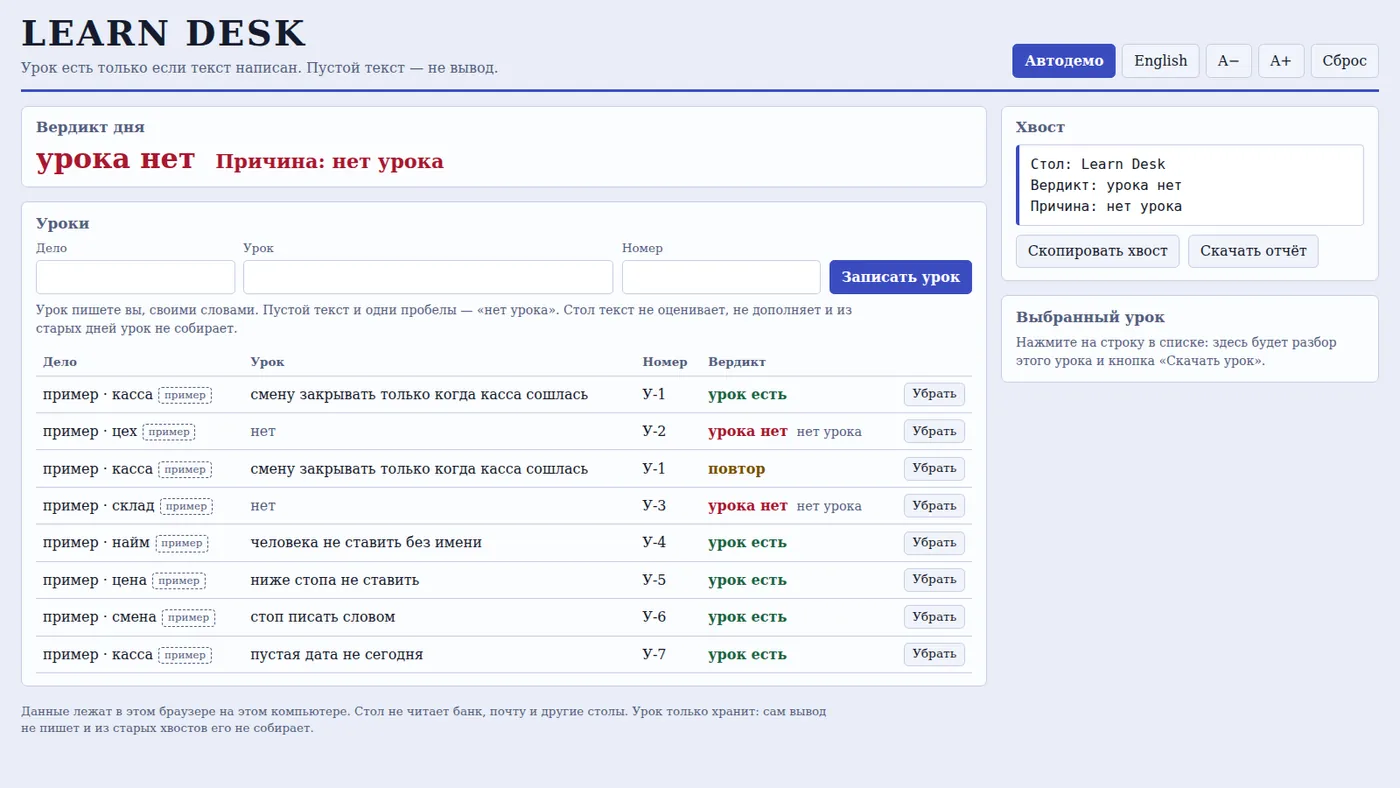Increase font size with A+ button
This screenshot has width=1400, height=788.
[1280, 61]
